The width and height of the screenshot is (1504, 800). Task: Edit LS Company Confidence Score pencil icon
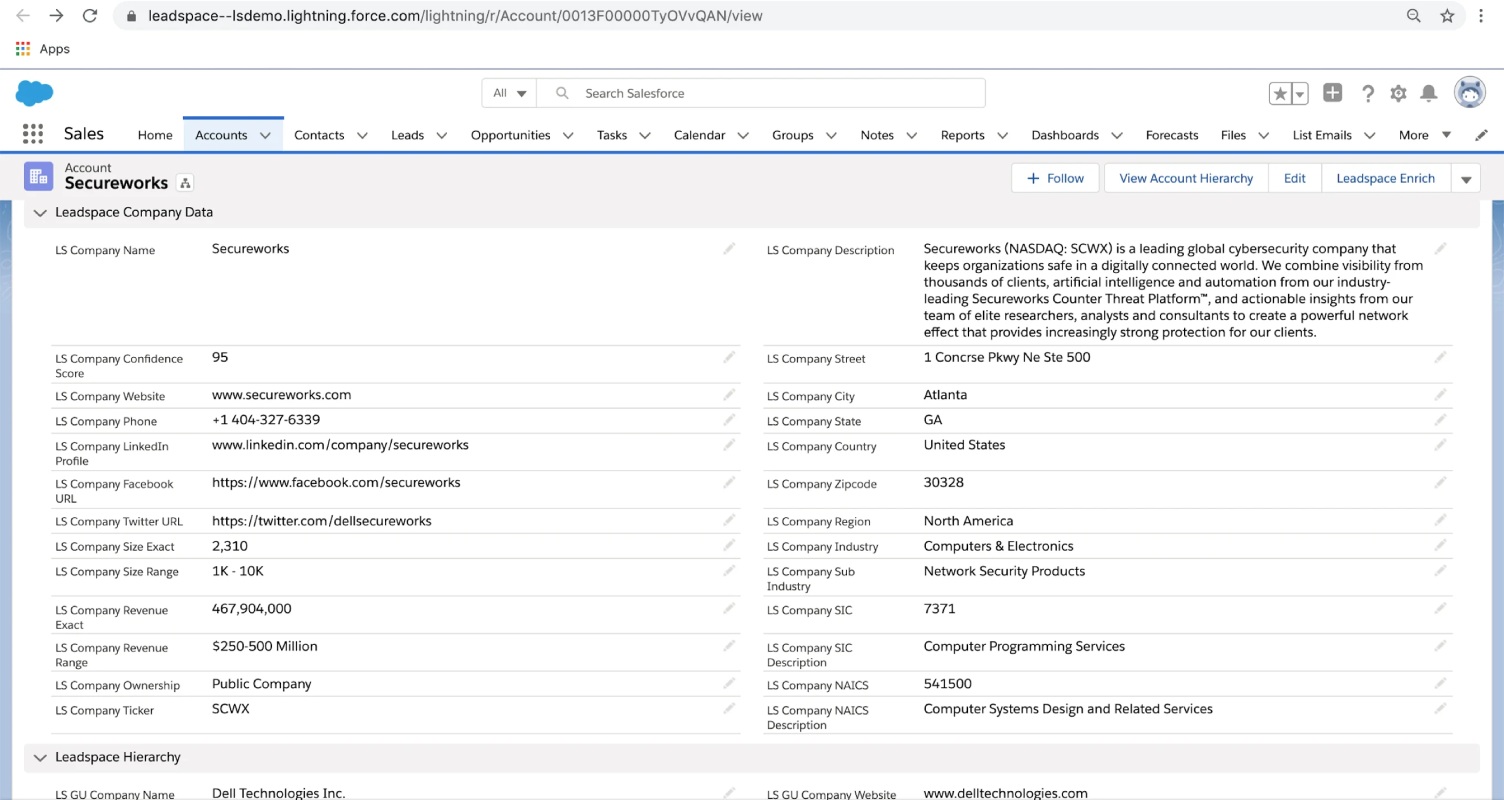pos(730,357)
